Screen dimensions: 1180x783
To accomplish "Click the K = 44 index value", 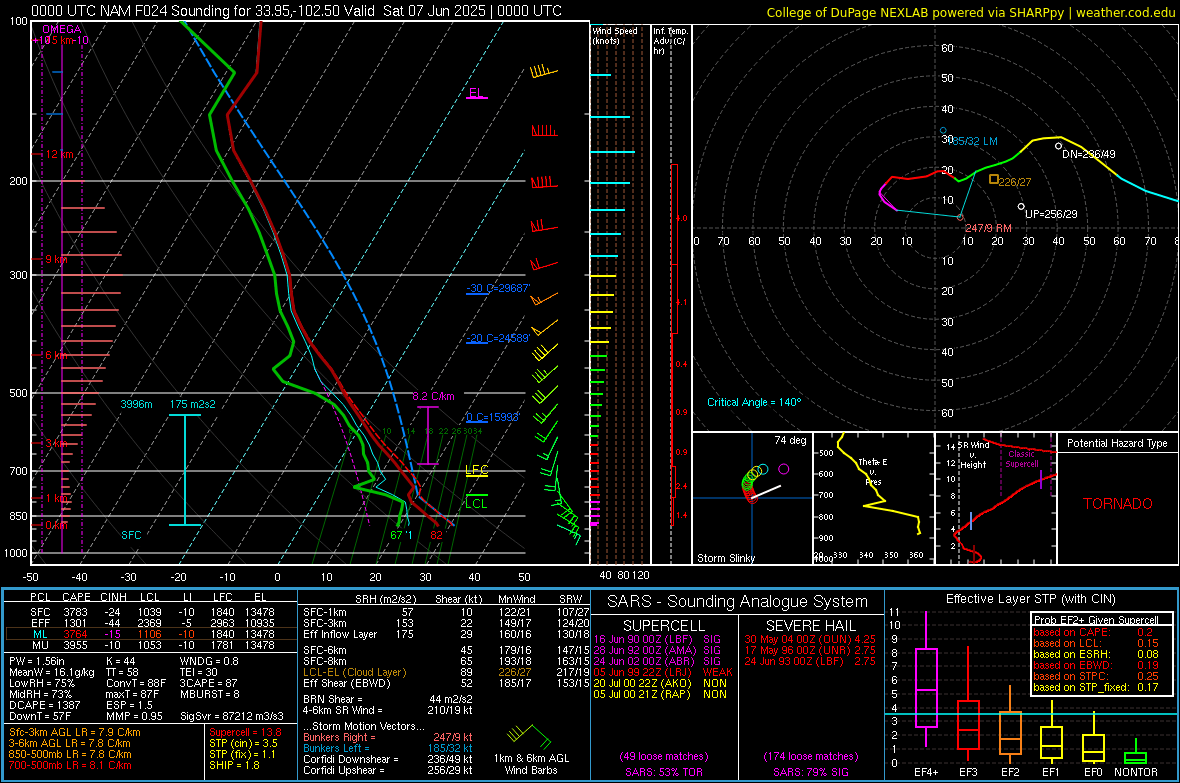I will click(120, 661).
